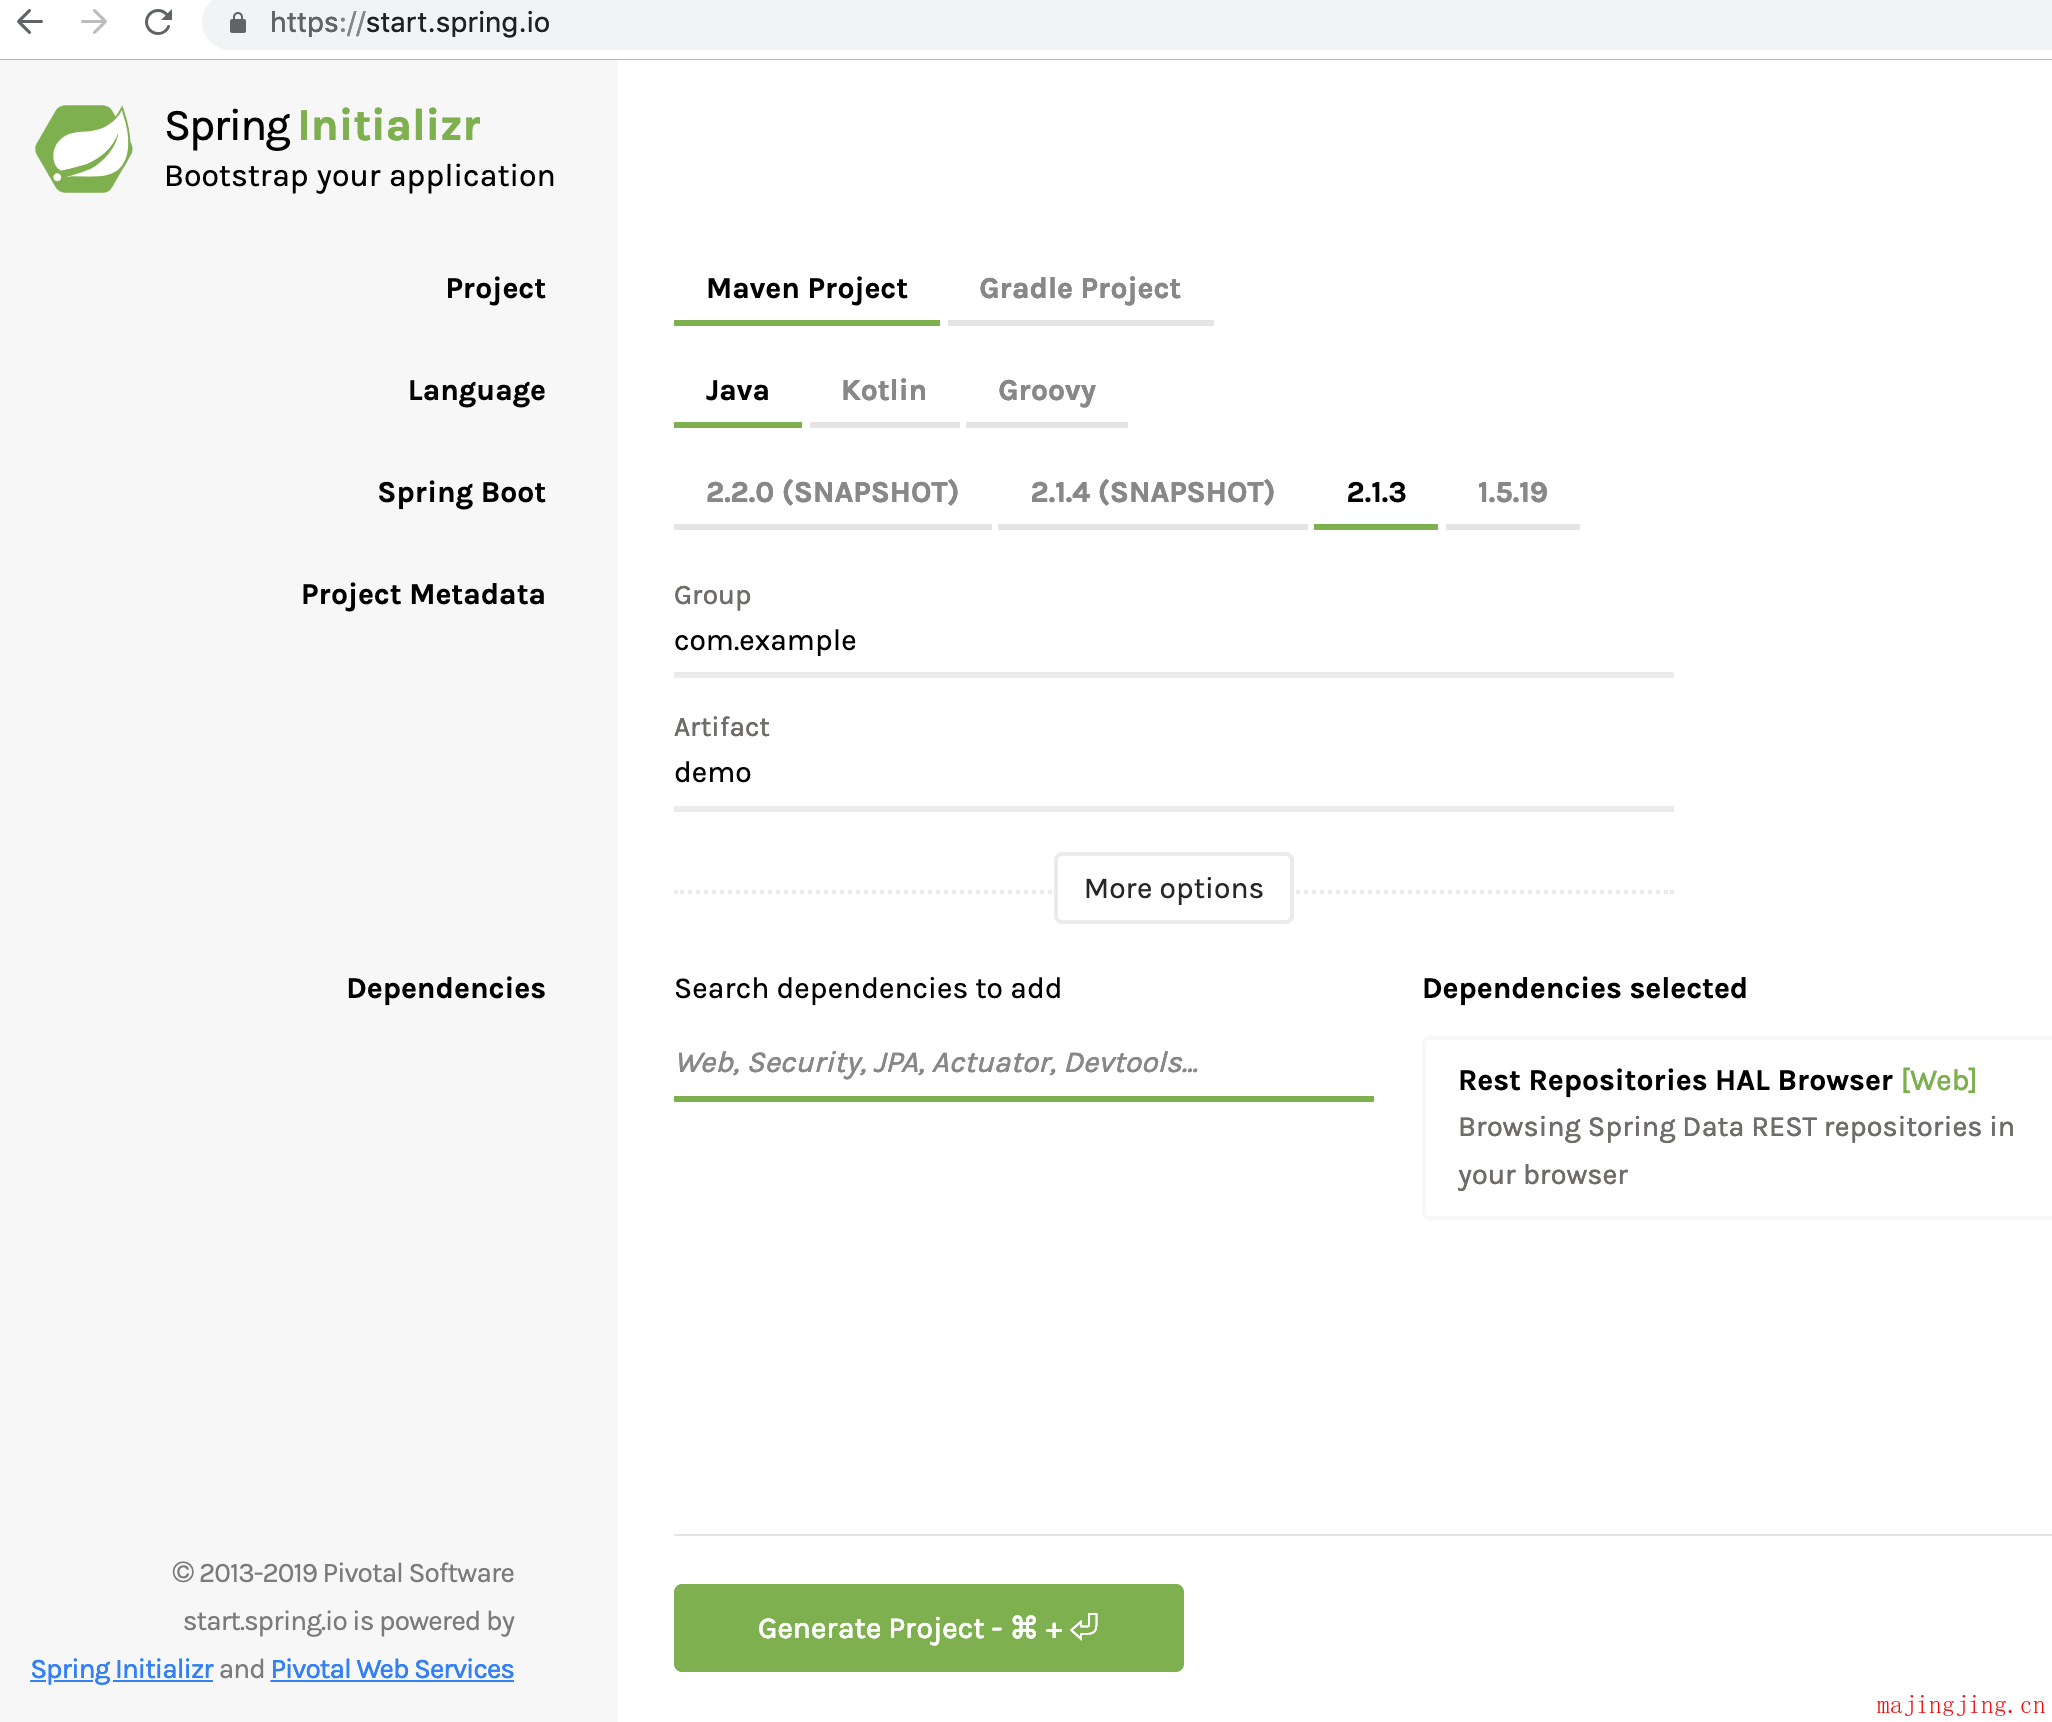The height and width of the screenshot is (1722, 2052).
Task: Click the Search dependencies to add label
Action: 868,989
